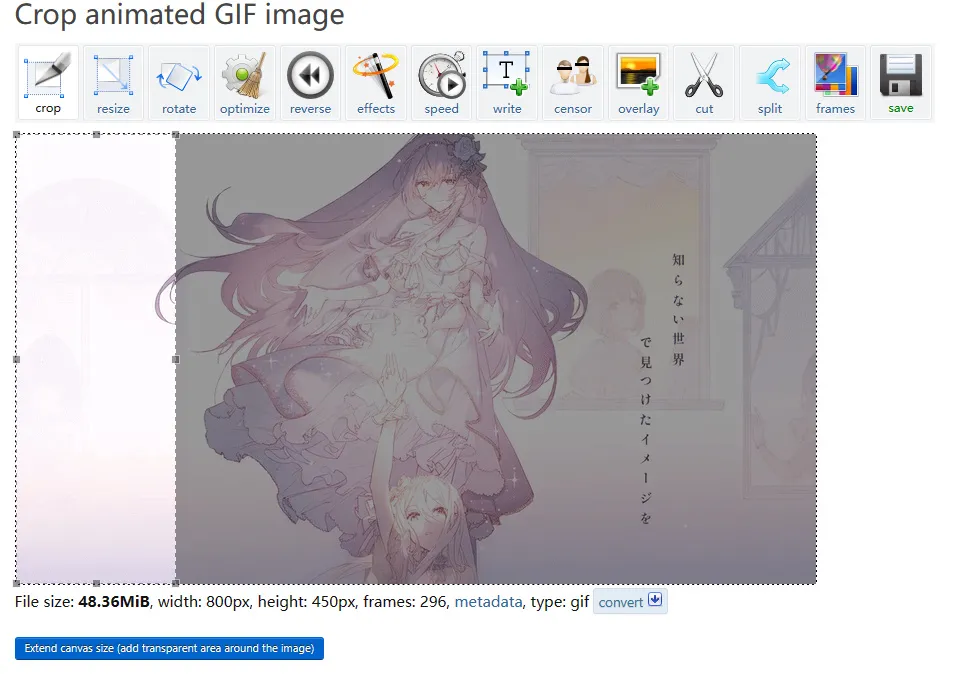957x674 pixels.
Task: Open the frames tool
Action: [x=835, y=82]
